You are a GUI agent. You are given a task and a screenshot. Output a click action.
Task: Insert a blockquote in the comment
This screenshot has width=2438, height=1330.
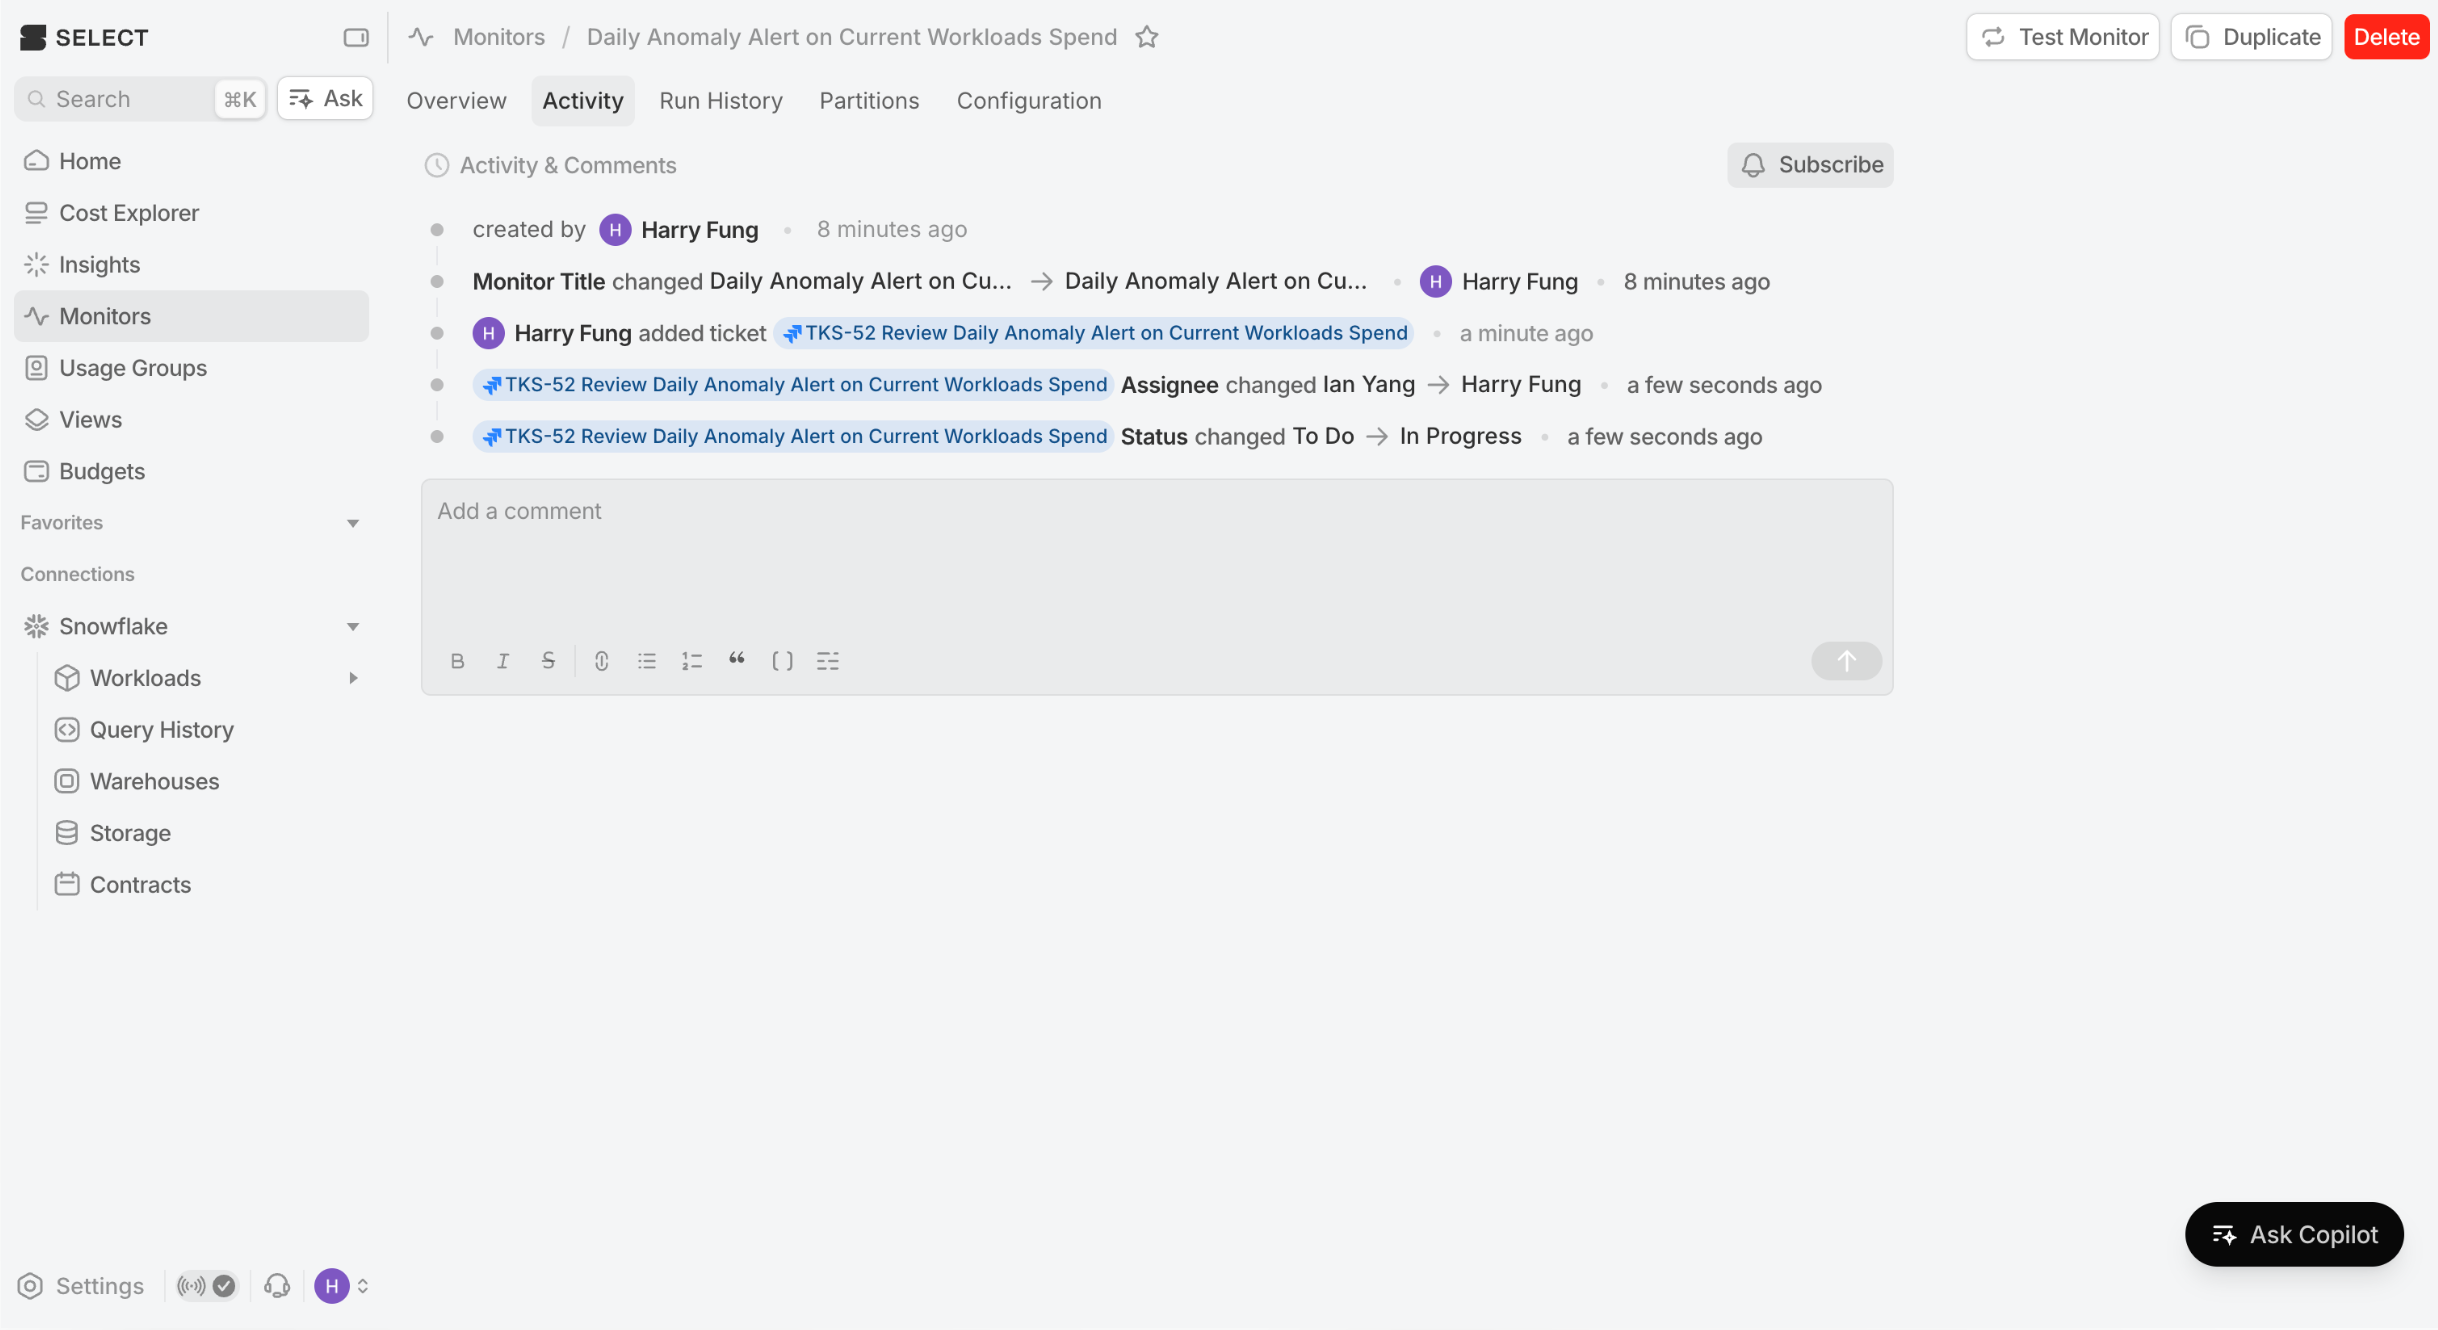[737, 659]
